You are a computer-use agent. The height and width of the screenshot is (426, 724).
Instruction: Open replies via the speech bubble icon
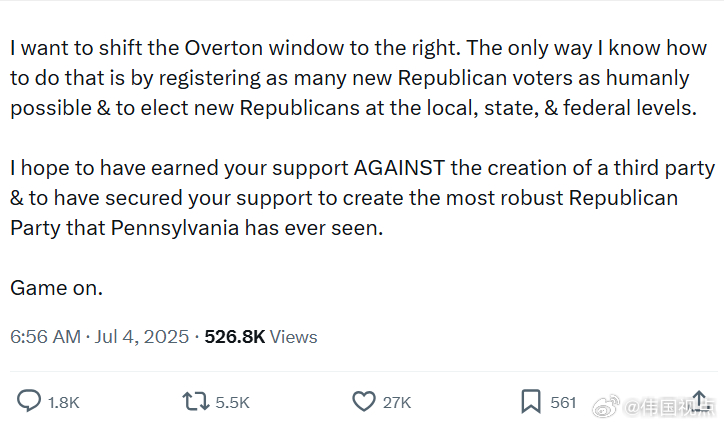(x=29, y=401)
